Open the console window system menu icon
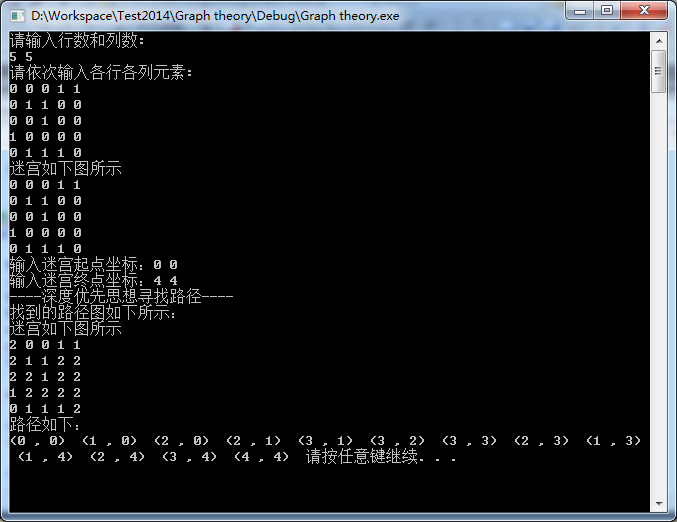 click(17, 16)
